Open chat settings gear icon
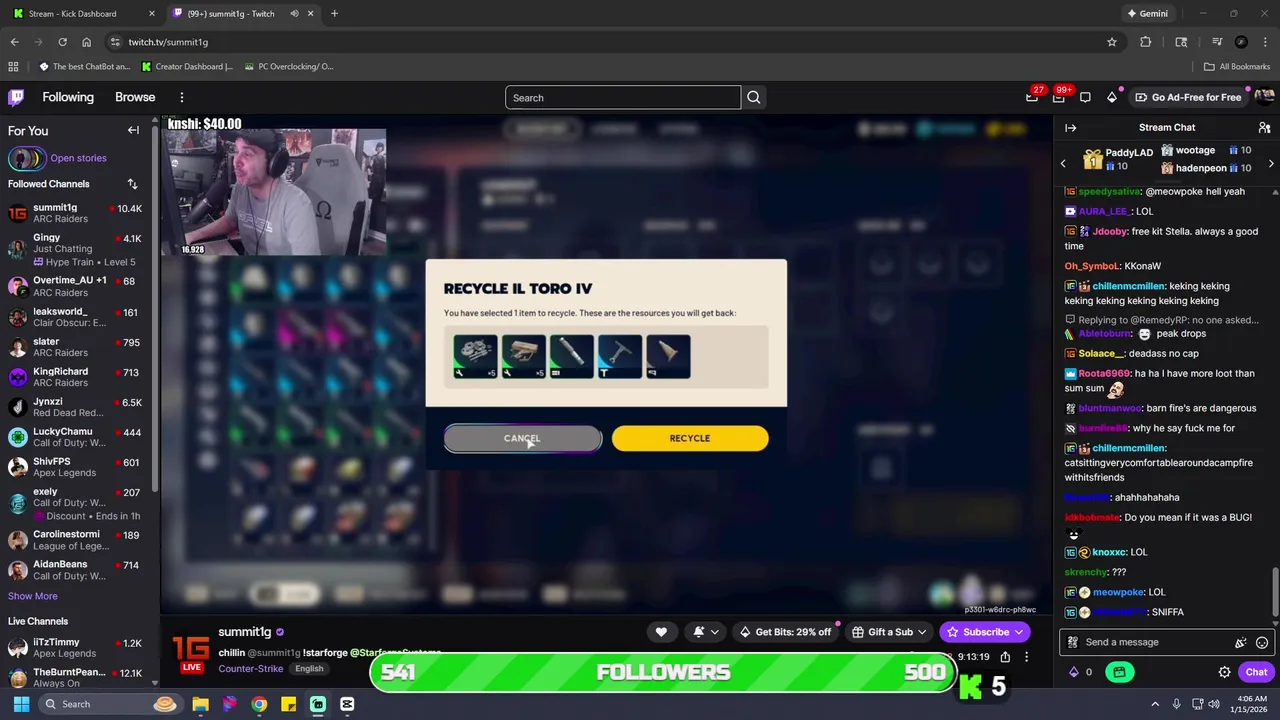The image size is (1280, 720). click(1224, 672)
